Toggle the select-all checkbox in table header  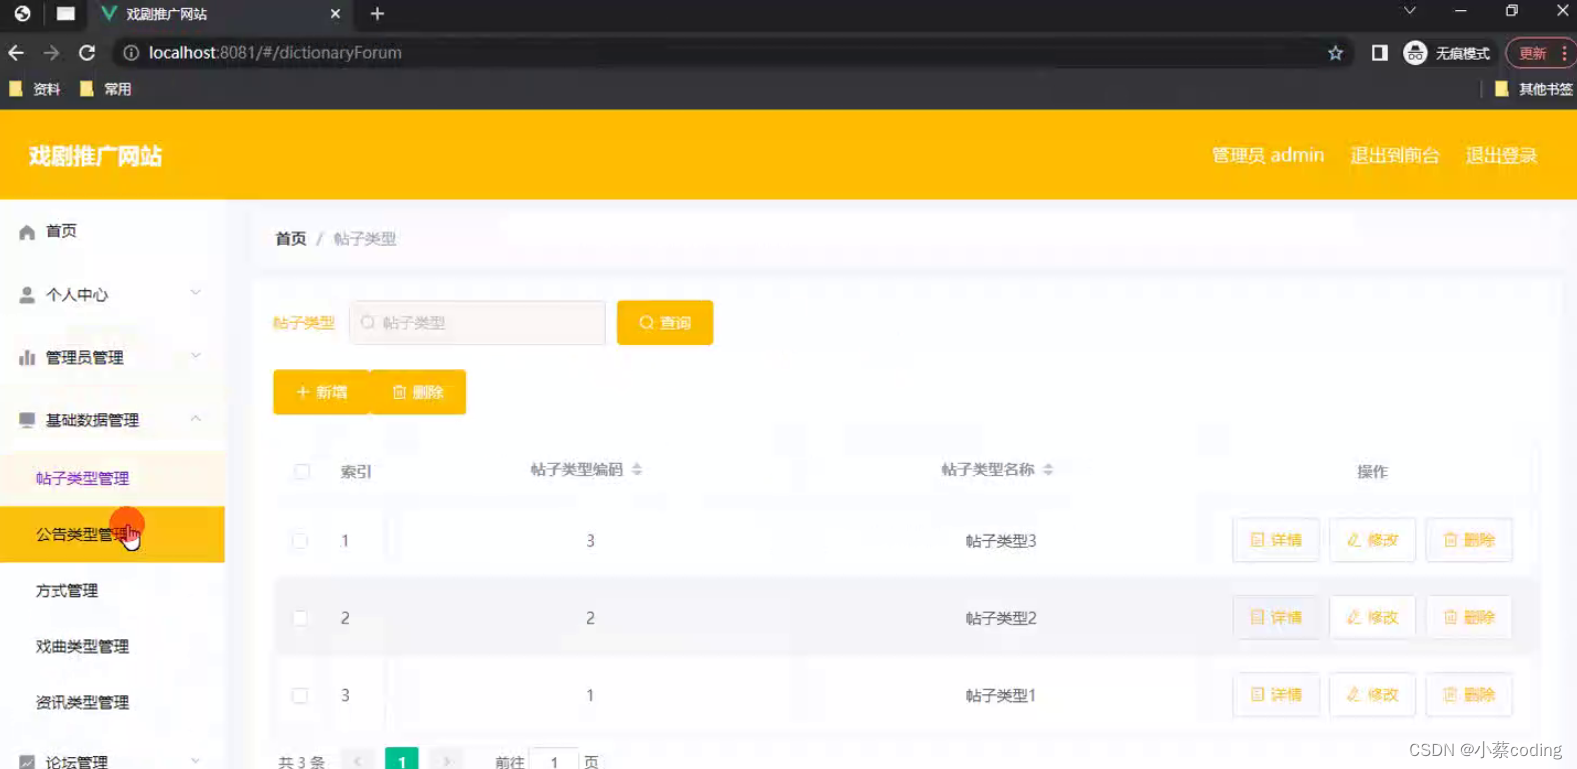point(302,471)
